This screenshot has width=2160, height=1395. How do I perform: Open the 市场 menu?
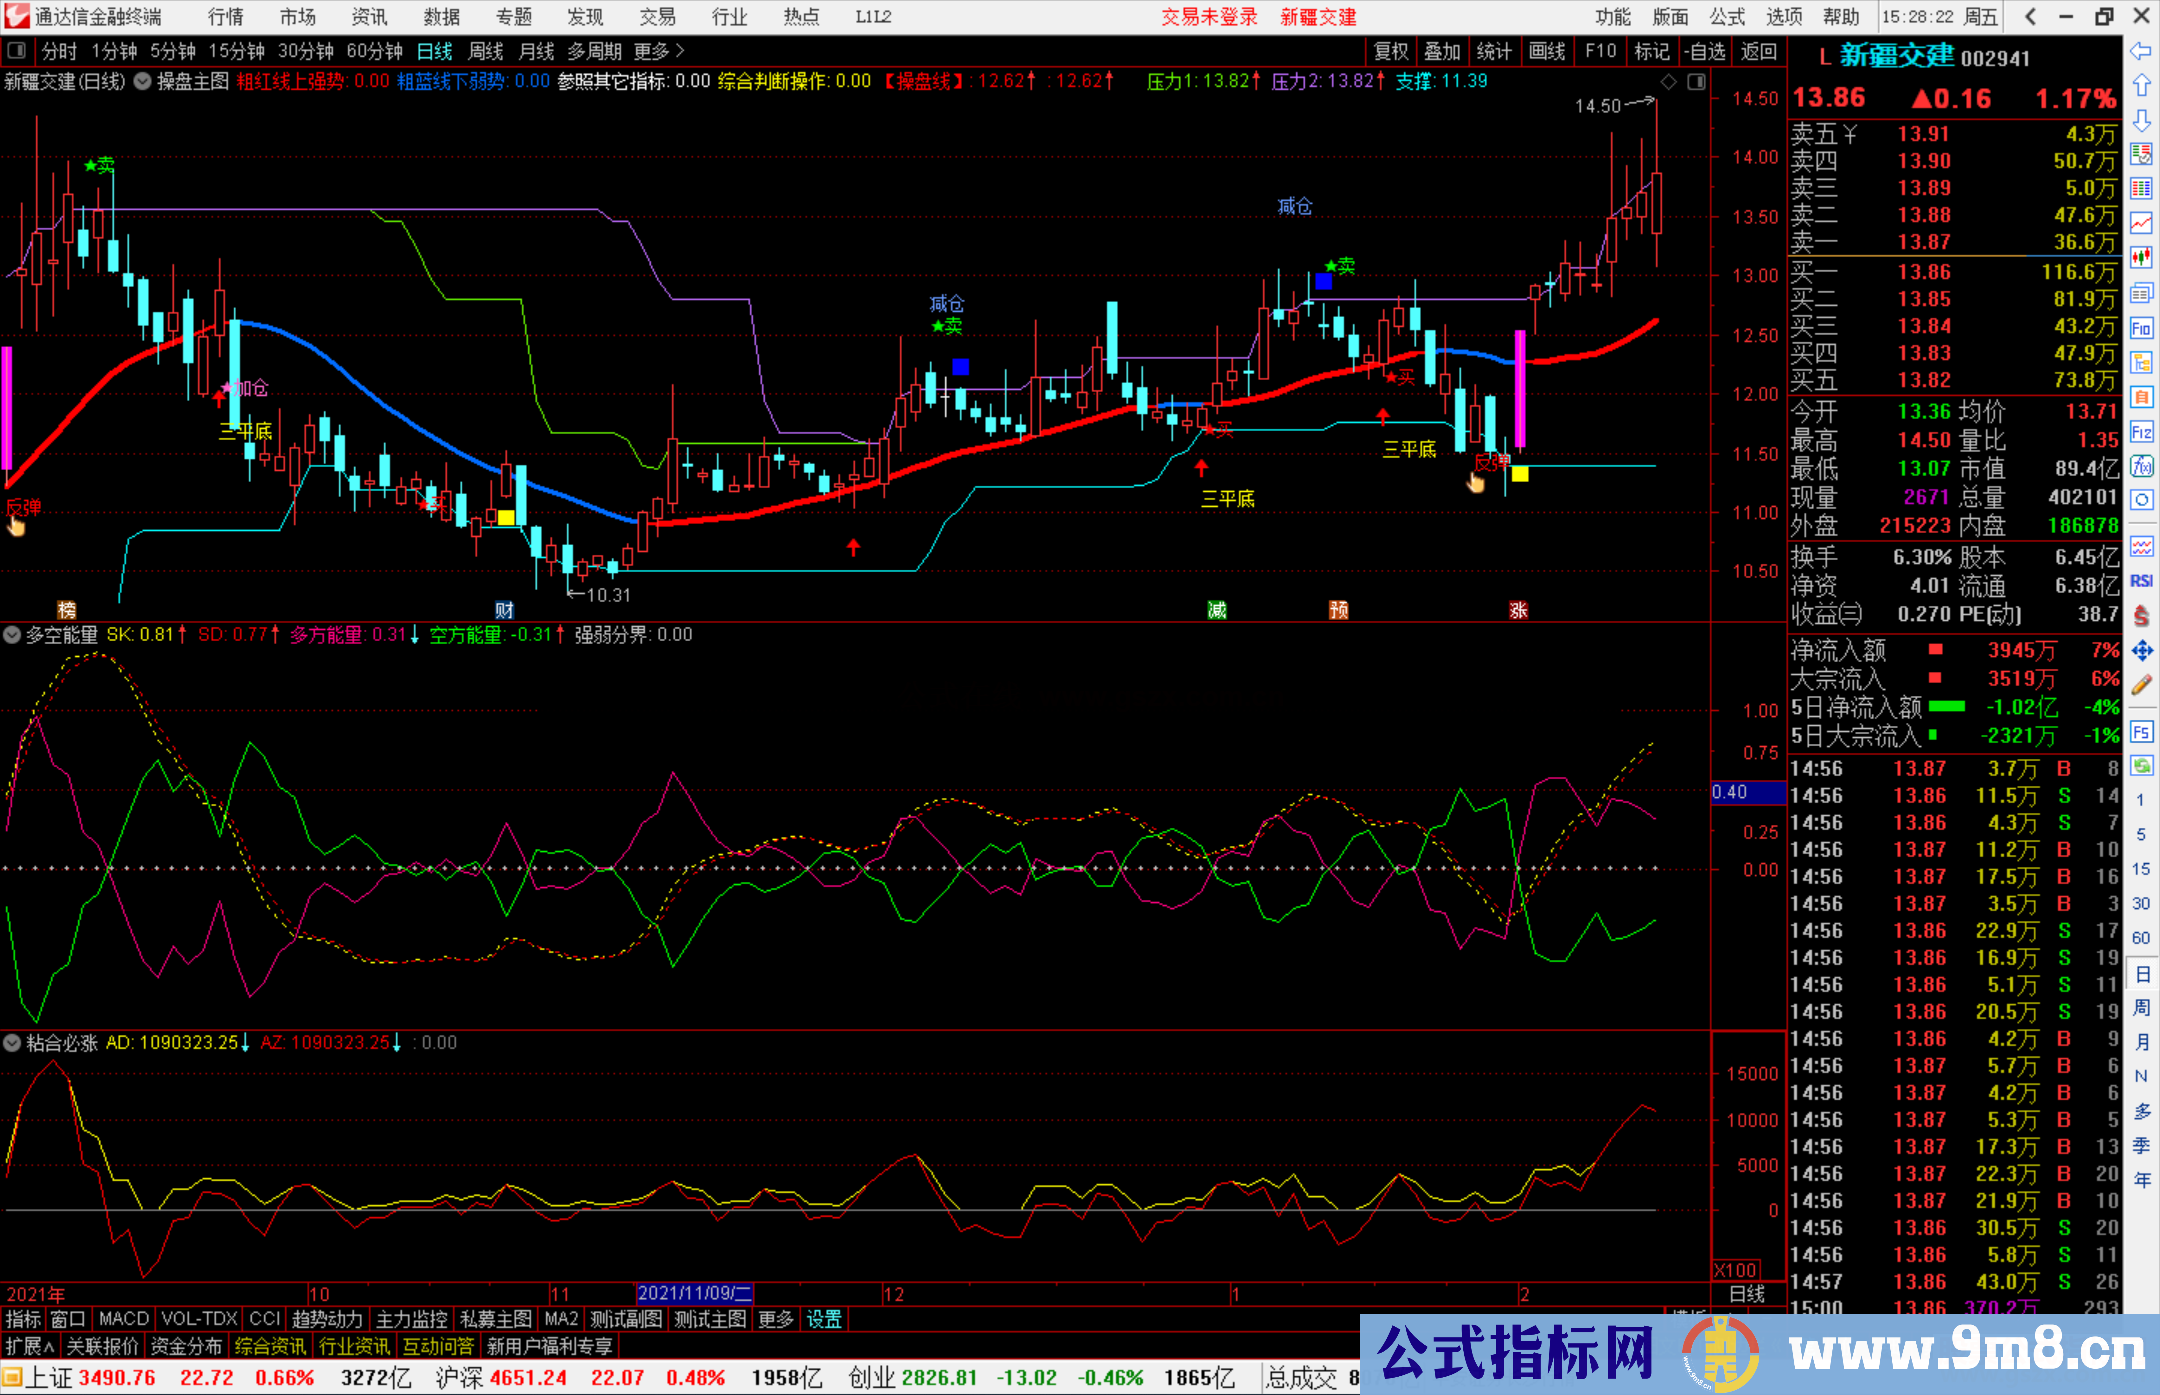(298, 16)
